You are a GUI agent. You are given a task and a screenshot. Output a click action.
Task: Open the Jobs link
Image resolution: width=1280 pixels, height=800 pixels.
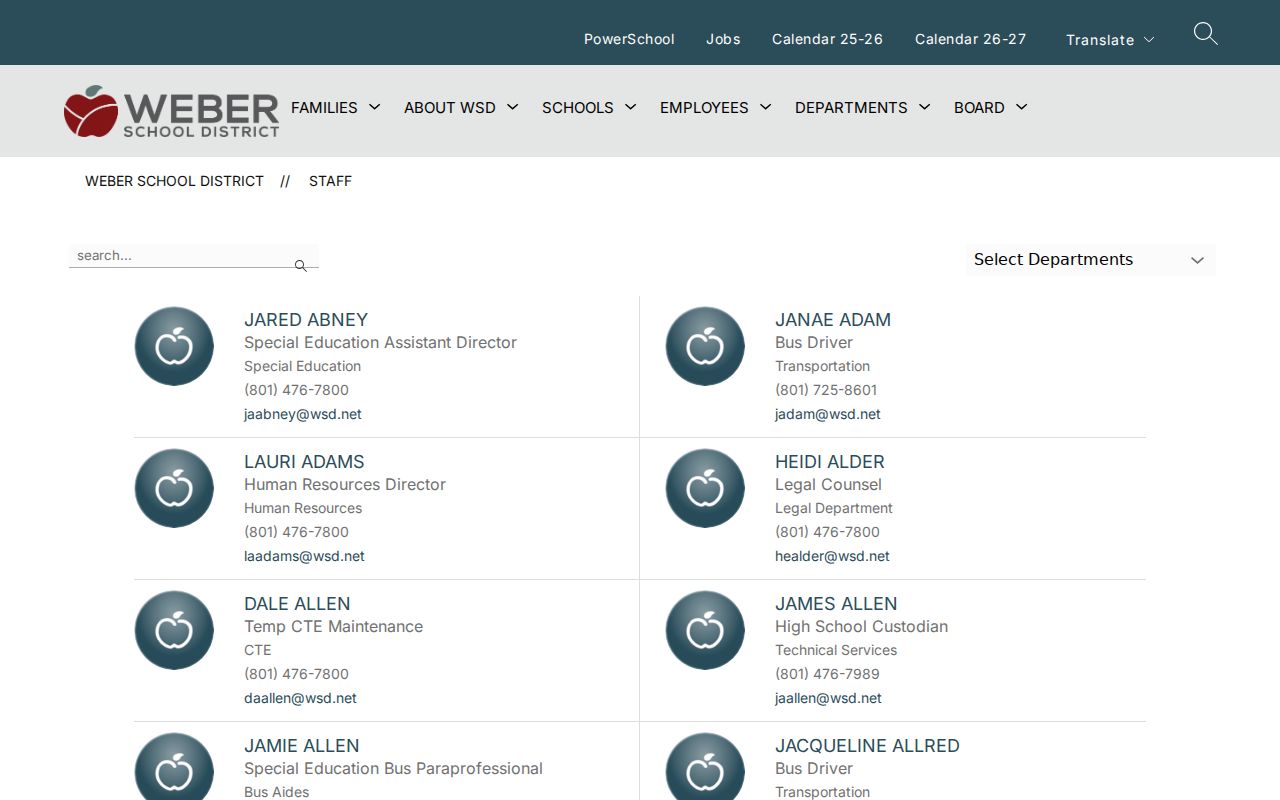(x=723, y=39)
